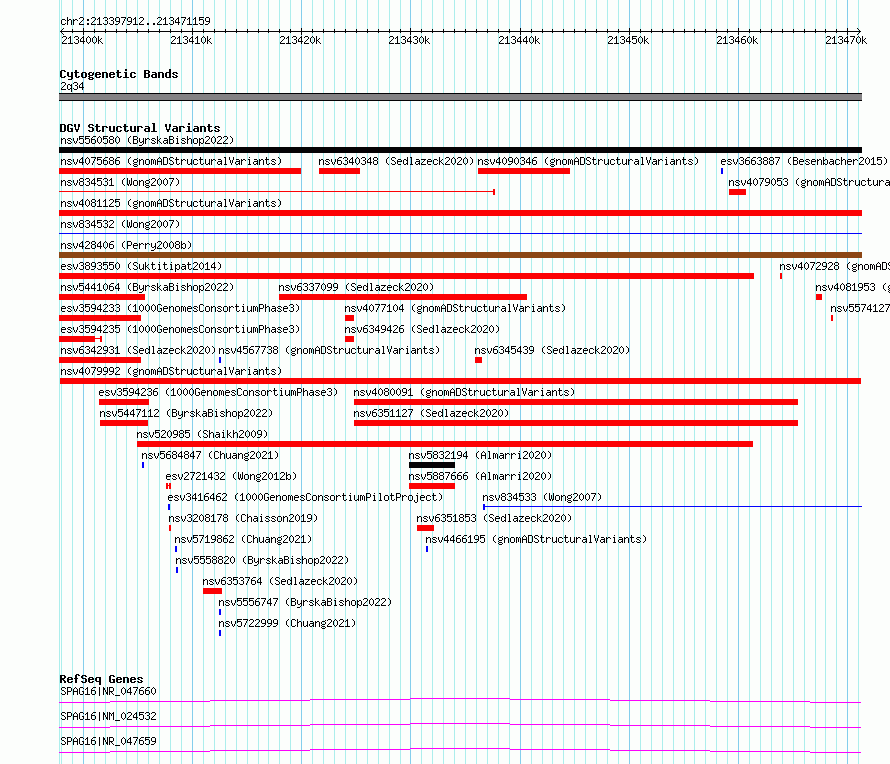Click the nsv4090346 gnomAD variant label

click(588, 161)
